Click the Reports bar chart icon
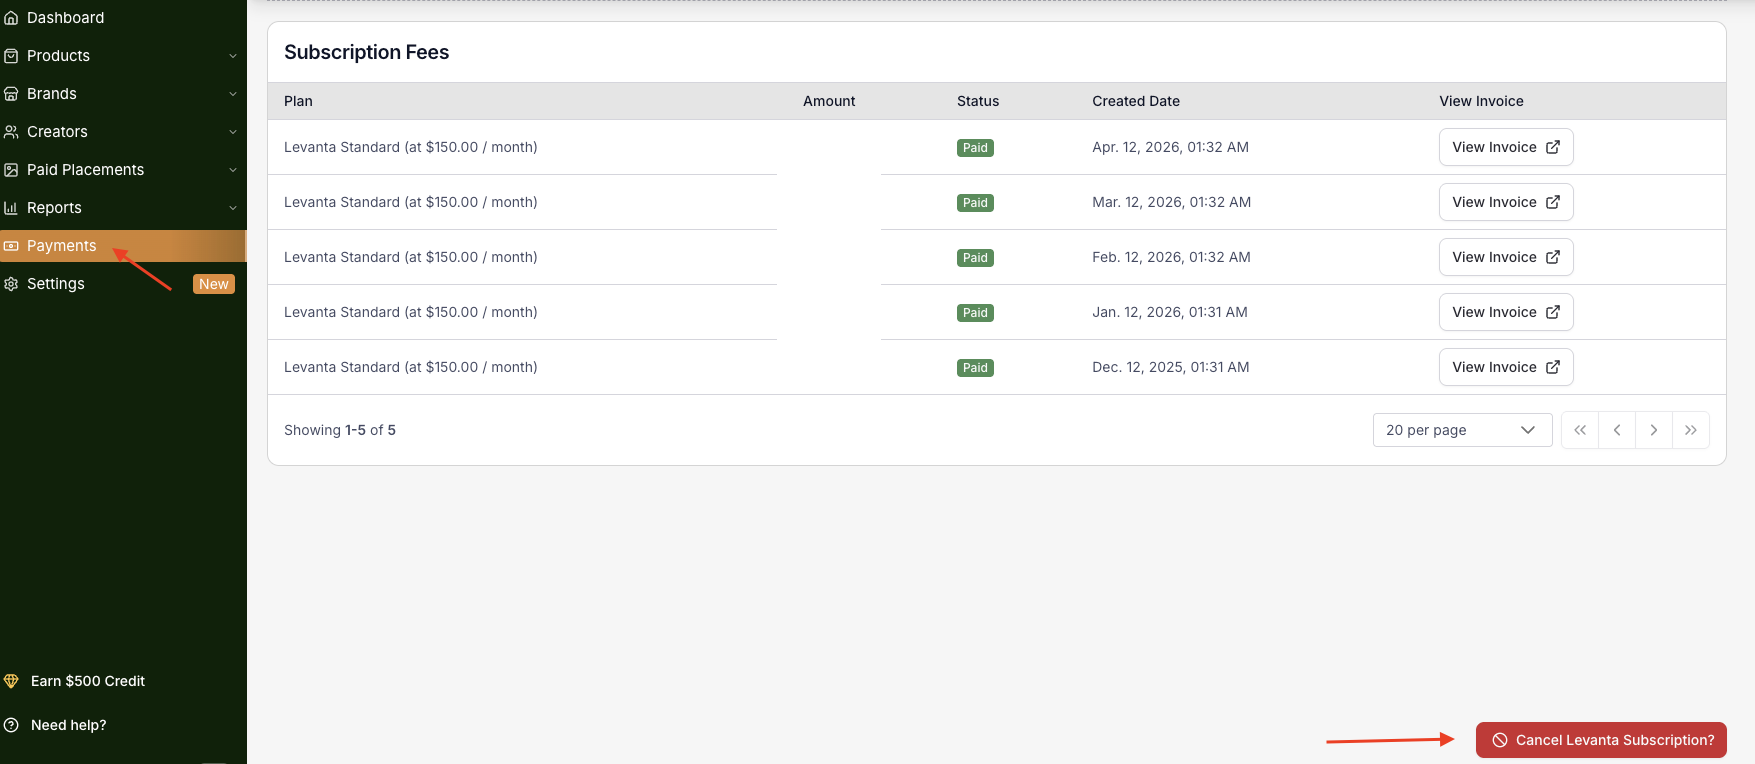 coord(11,208)
